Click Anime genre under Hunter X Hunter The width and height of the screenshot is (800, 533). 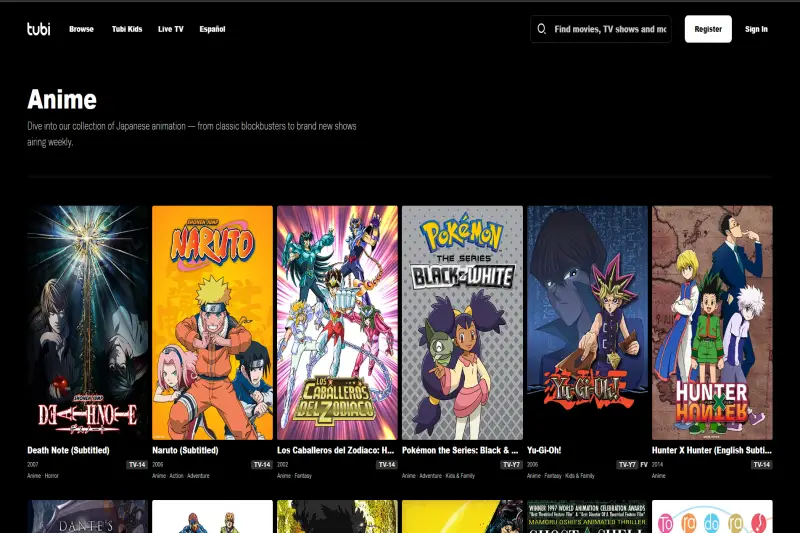point(659,476)
